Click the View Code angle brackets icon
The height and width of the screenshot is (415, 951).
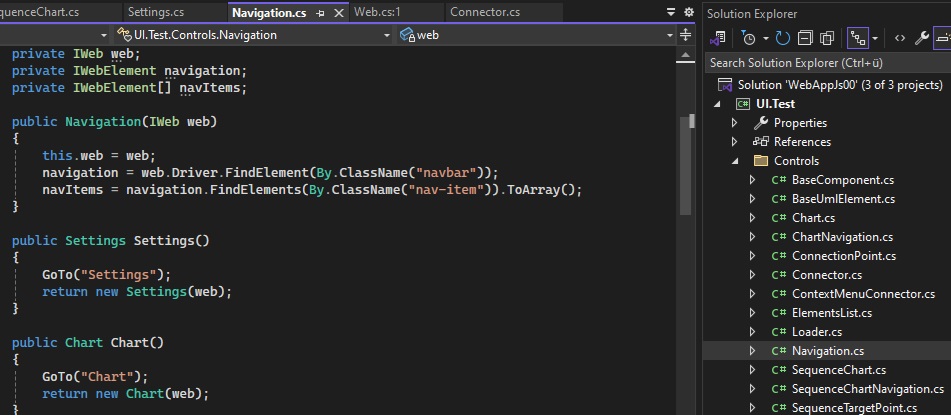click(x=900, y=39)
